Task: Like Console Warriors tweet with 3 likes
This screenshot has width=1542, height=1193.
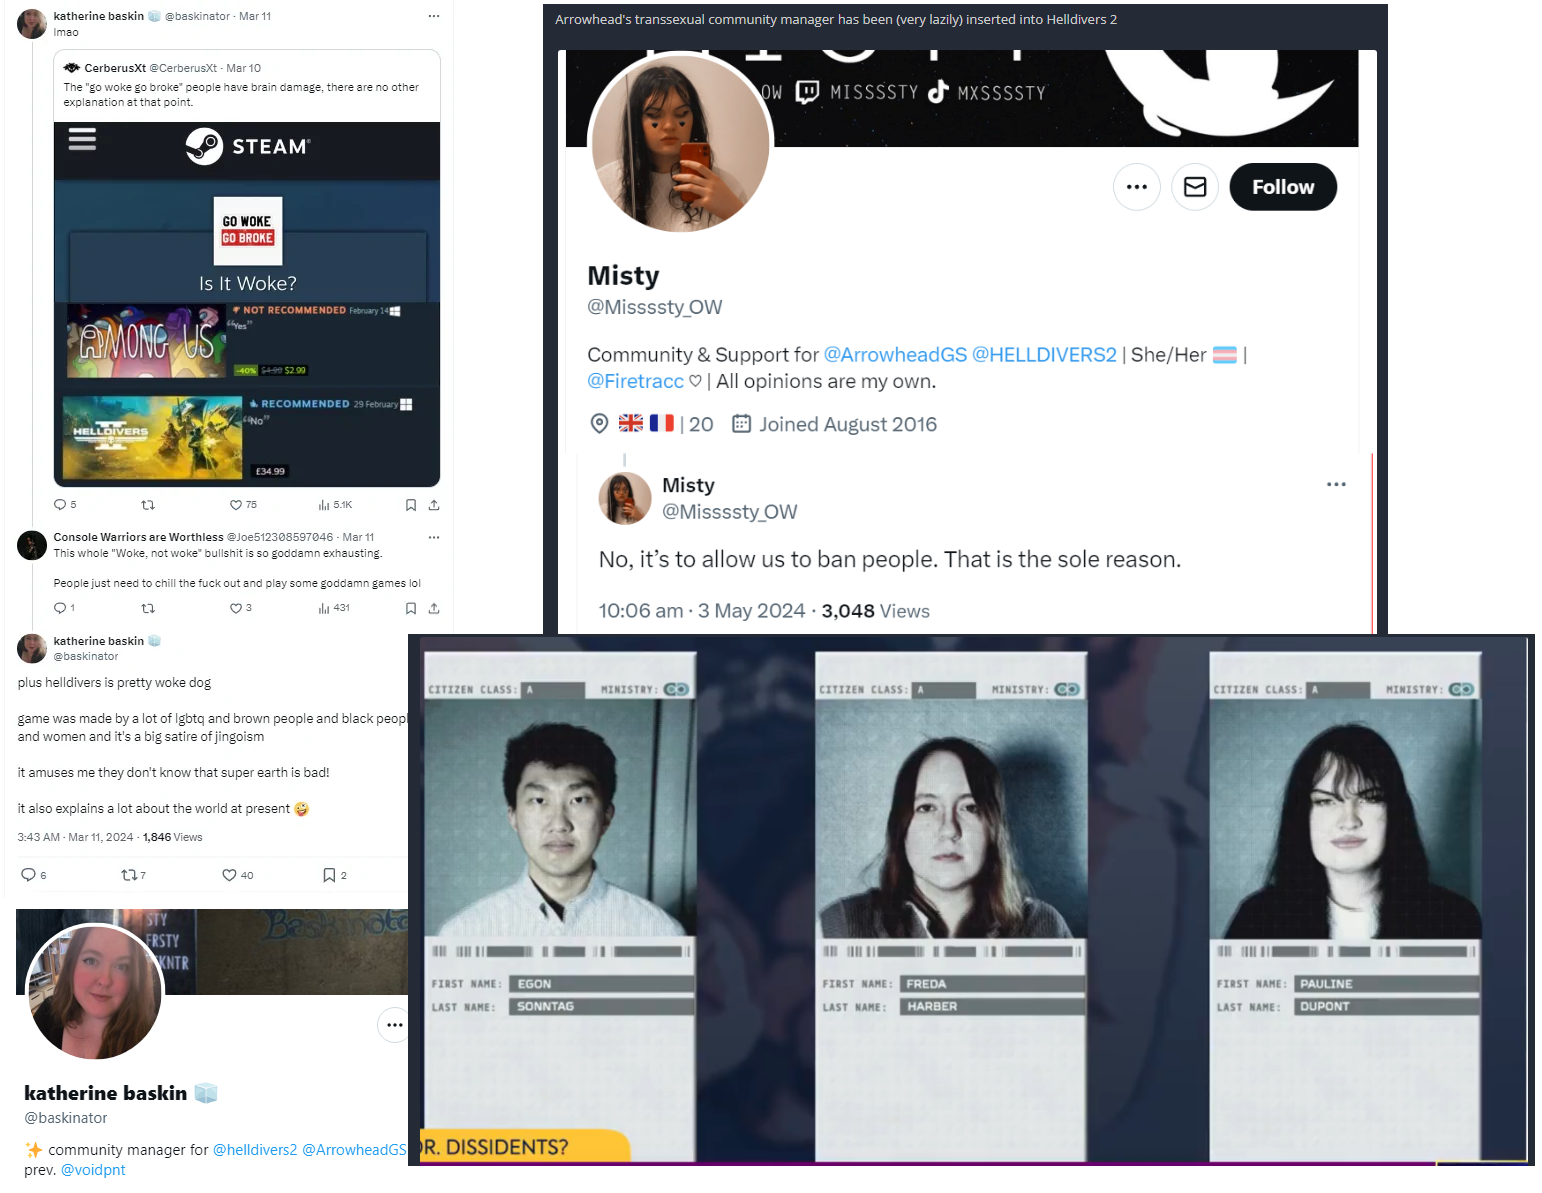Action: 236,608
